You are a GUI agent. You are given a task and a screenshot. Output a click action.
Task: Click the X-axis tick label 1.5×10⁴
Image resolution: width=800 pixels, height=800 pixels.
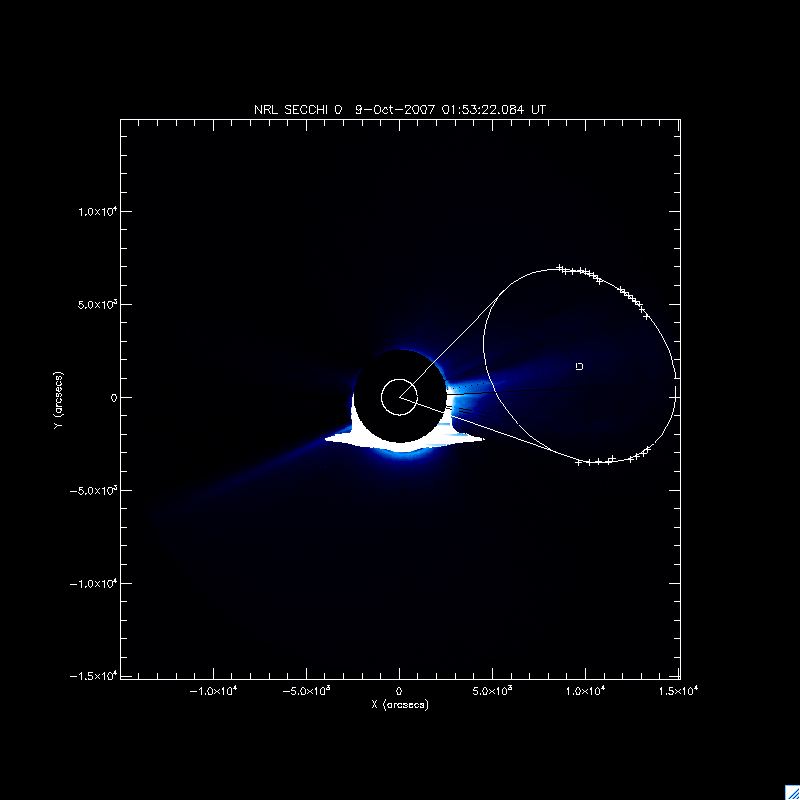[x=679, y=691]
